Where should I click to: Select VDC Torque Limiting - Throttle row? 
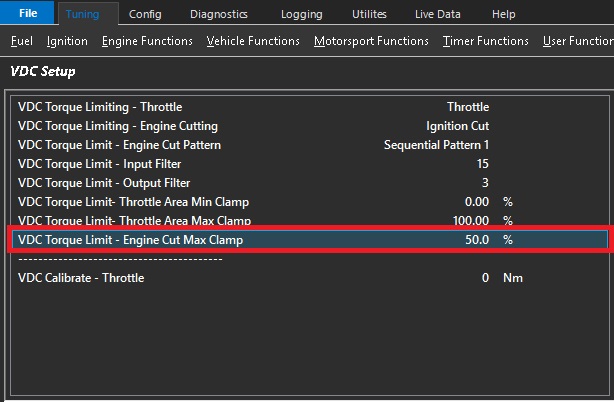click(x=100, y=107)
